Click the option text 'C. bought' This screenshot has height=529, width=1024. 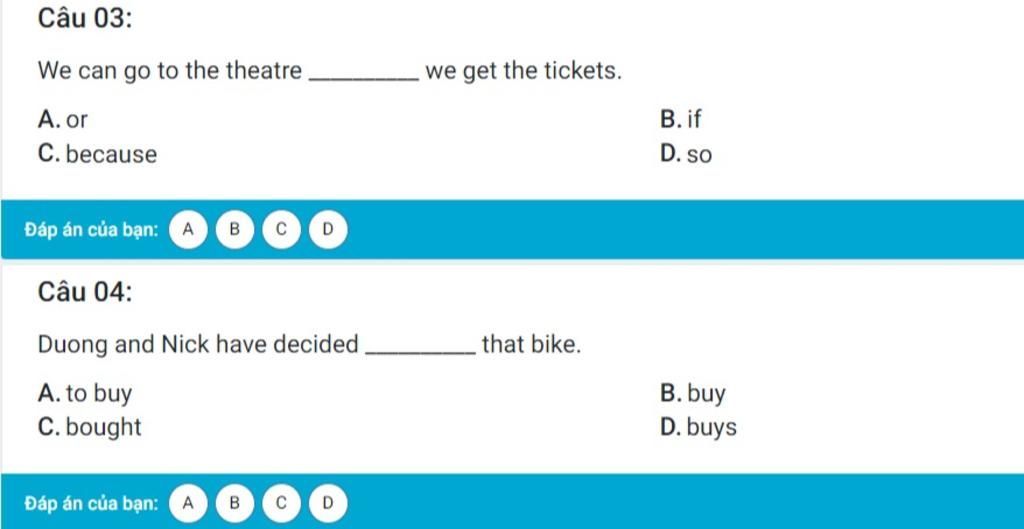(x=89, y=427)
